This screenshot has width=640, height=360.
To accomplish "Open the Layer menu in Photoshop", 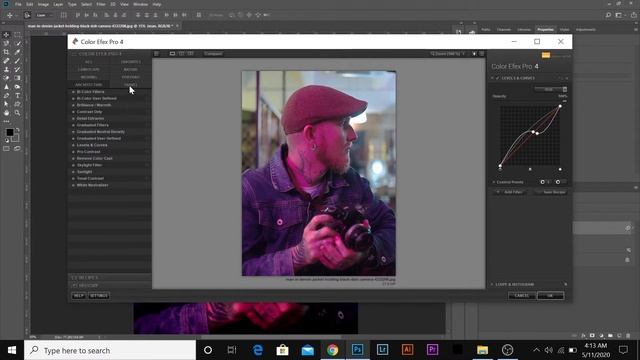I will coord(58,4).
